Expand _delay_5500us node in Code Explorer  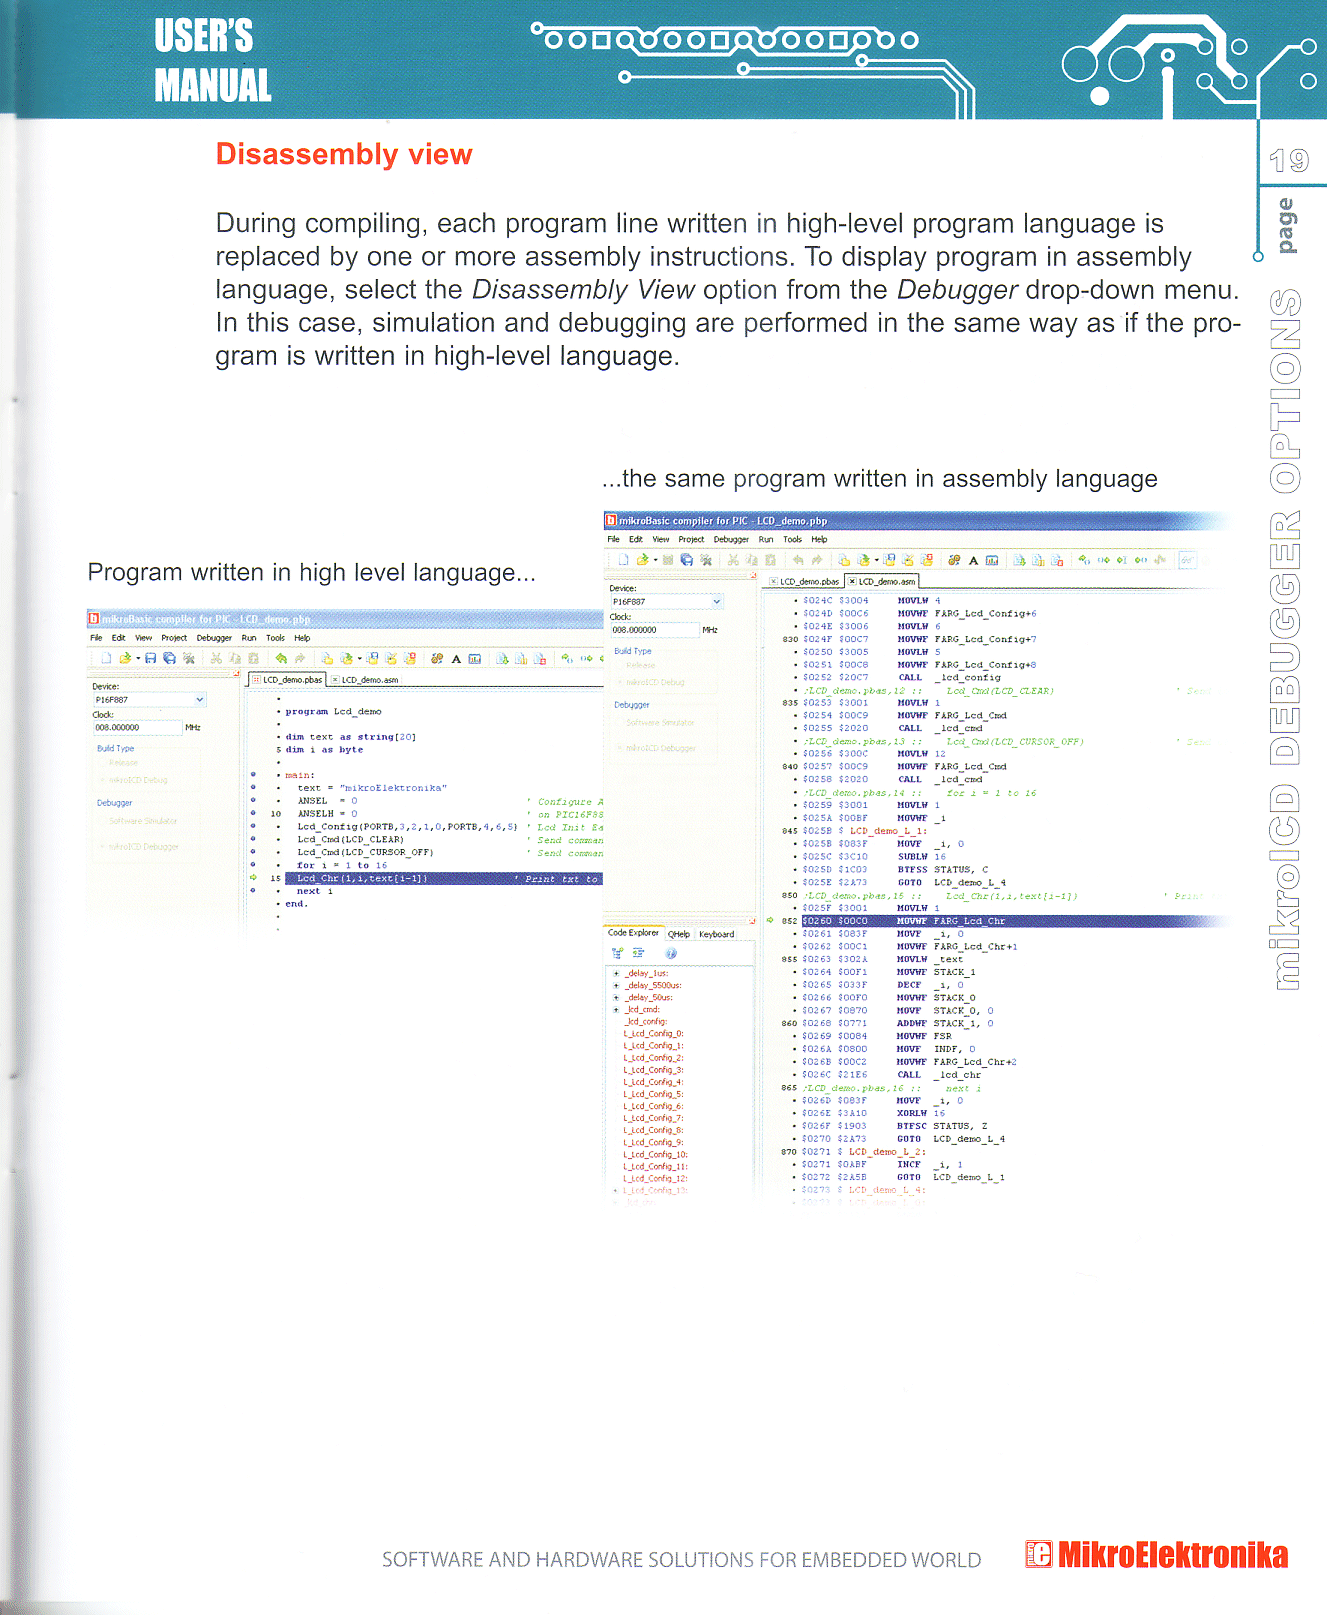[x=616, y=985]
